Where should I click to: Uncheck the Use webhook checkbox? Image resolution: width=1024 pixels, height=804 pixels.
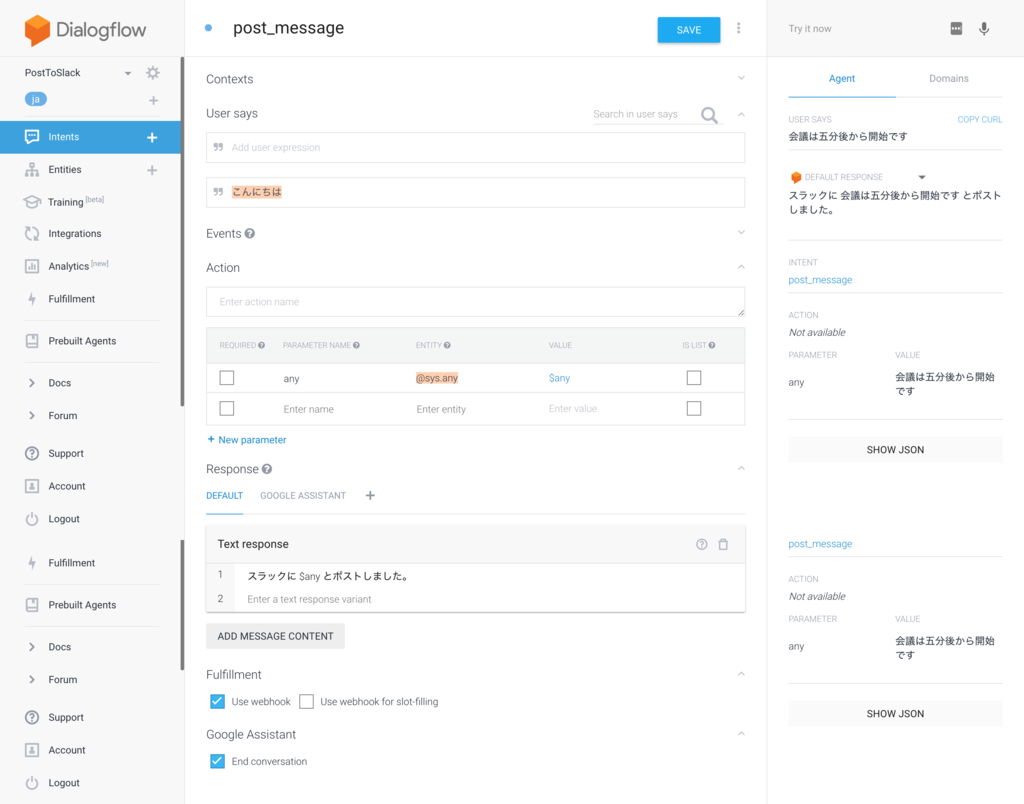pyautogui.click(x=217, y=701)
